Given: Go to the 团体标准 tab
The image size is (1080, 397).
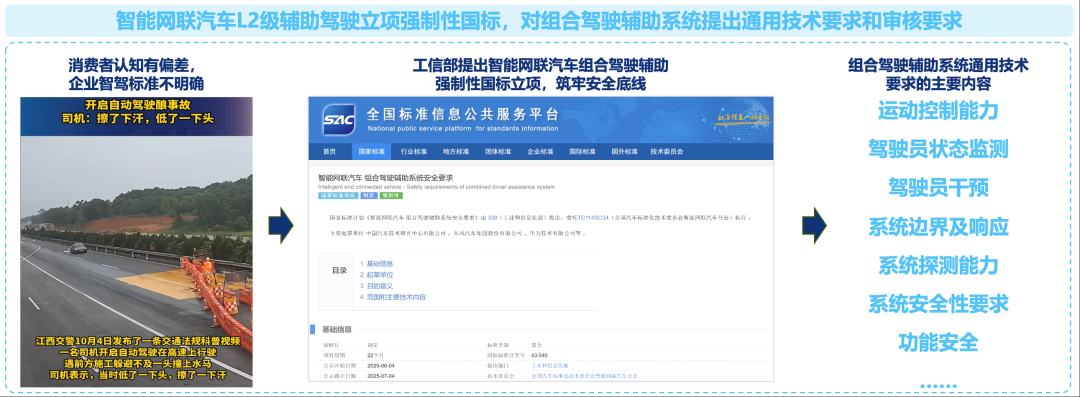Looking at the screenshot, I should click(497, 152).
